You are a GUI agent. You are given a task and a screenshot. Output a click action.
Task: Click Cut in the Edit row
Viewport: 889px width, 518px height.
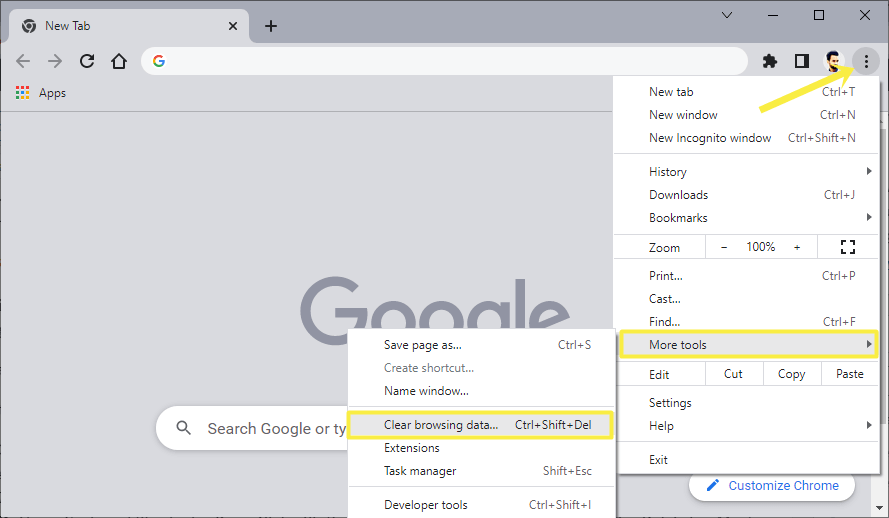click(734, 374)
